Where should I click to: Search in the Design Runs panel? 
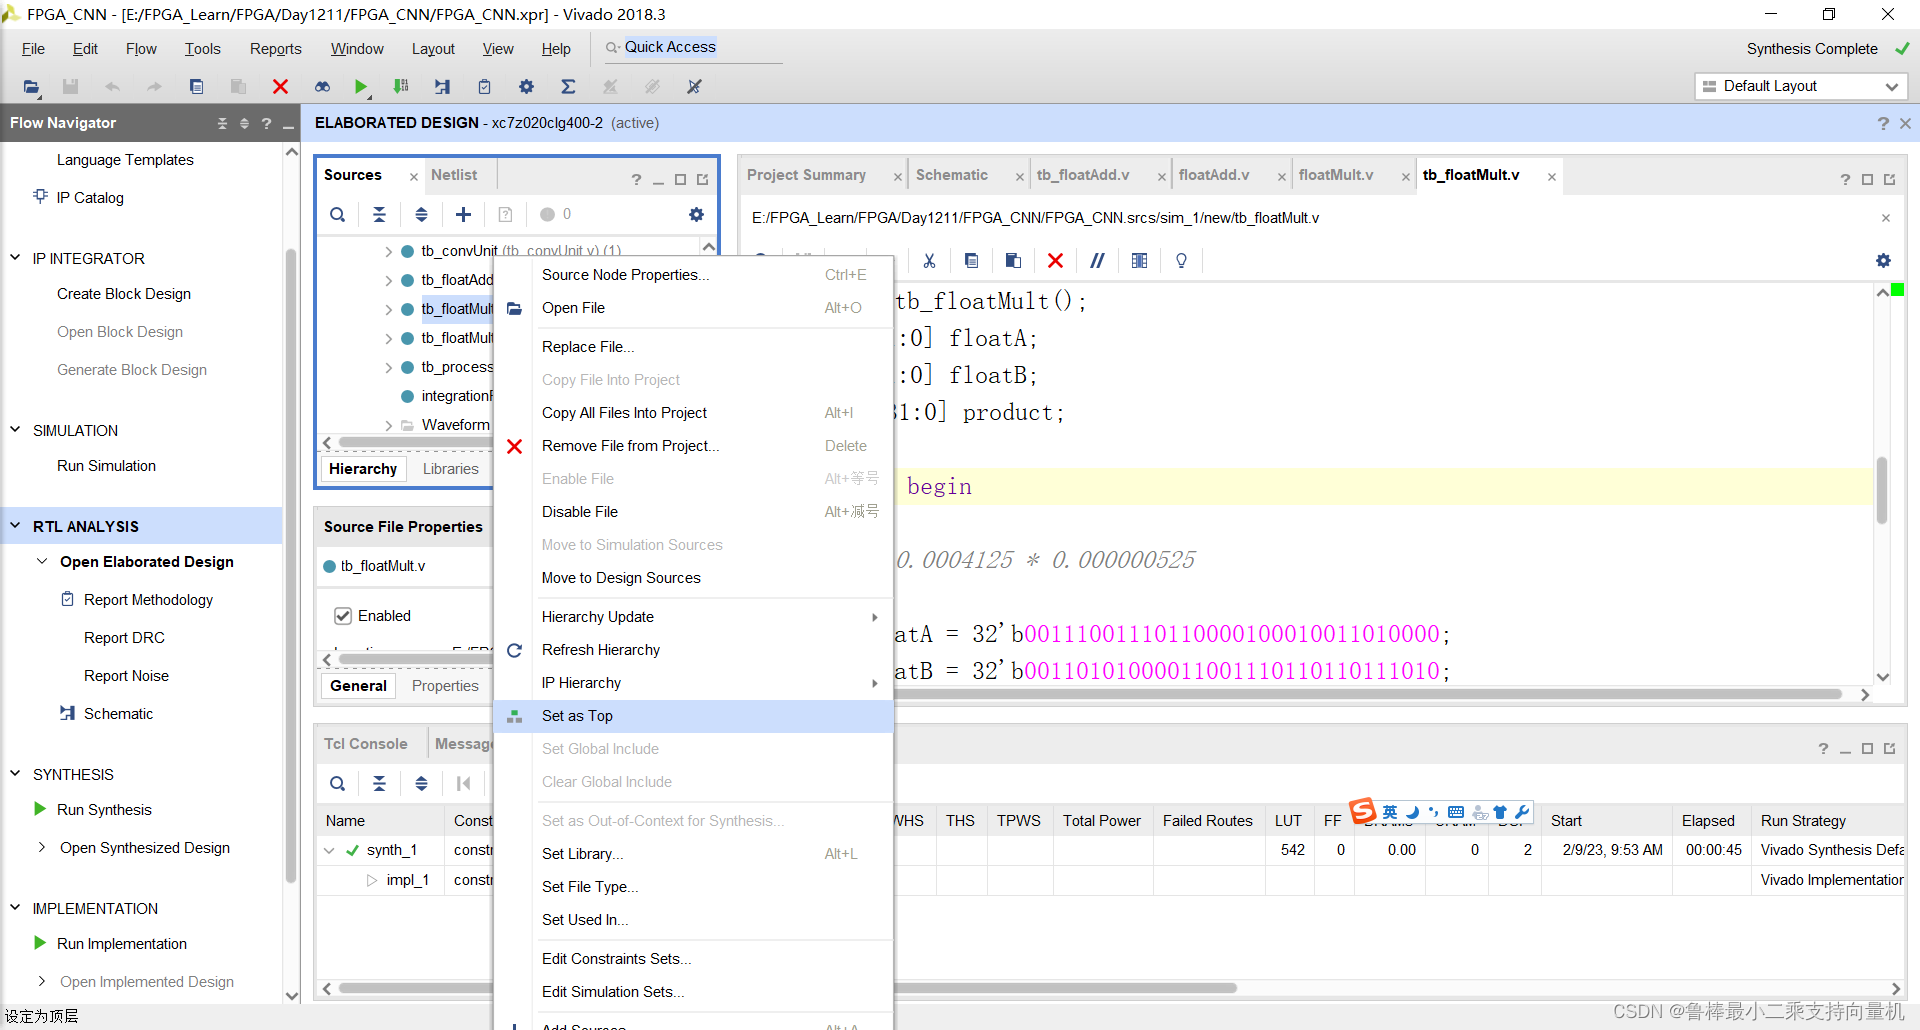point(338,784)
